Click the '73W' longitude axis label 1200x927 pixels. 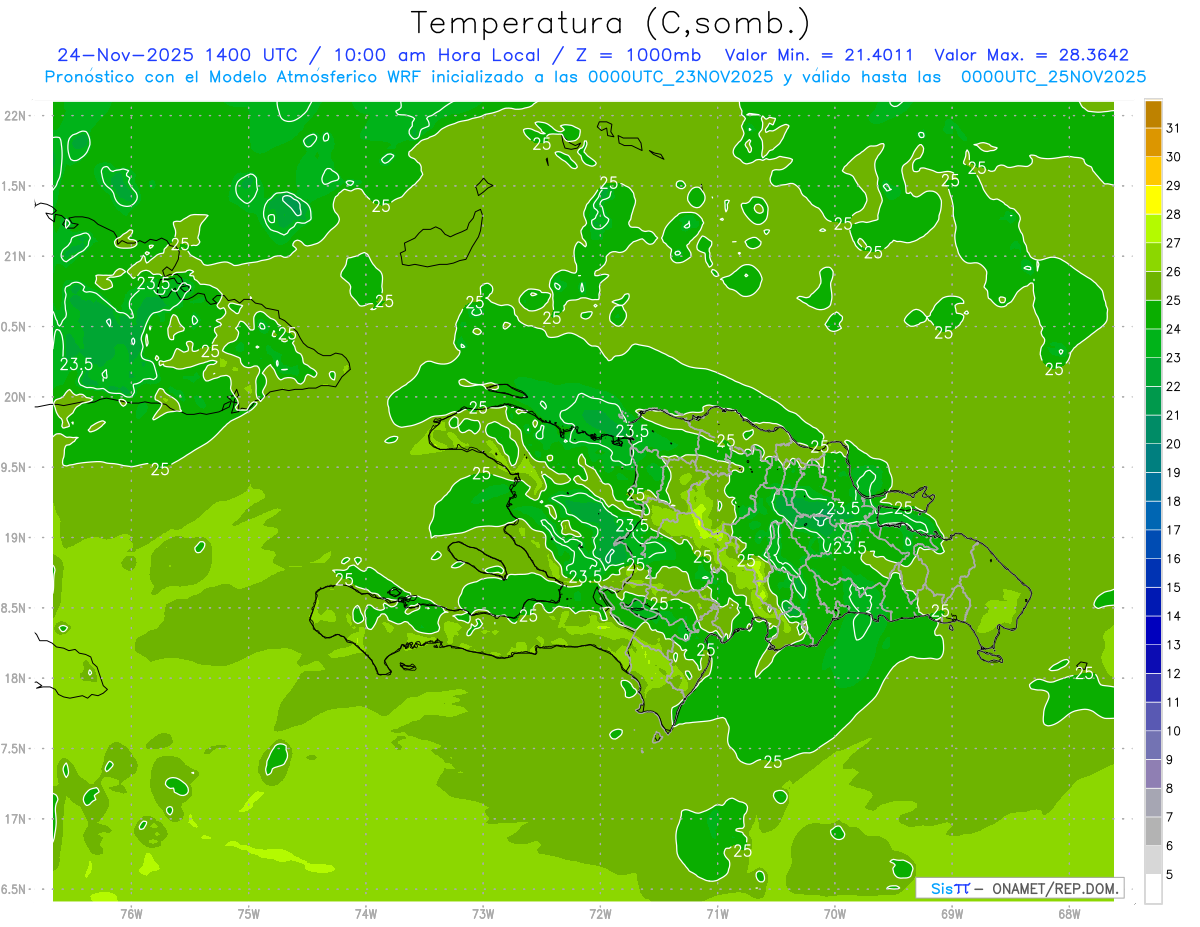coord(483,913)
